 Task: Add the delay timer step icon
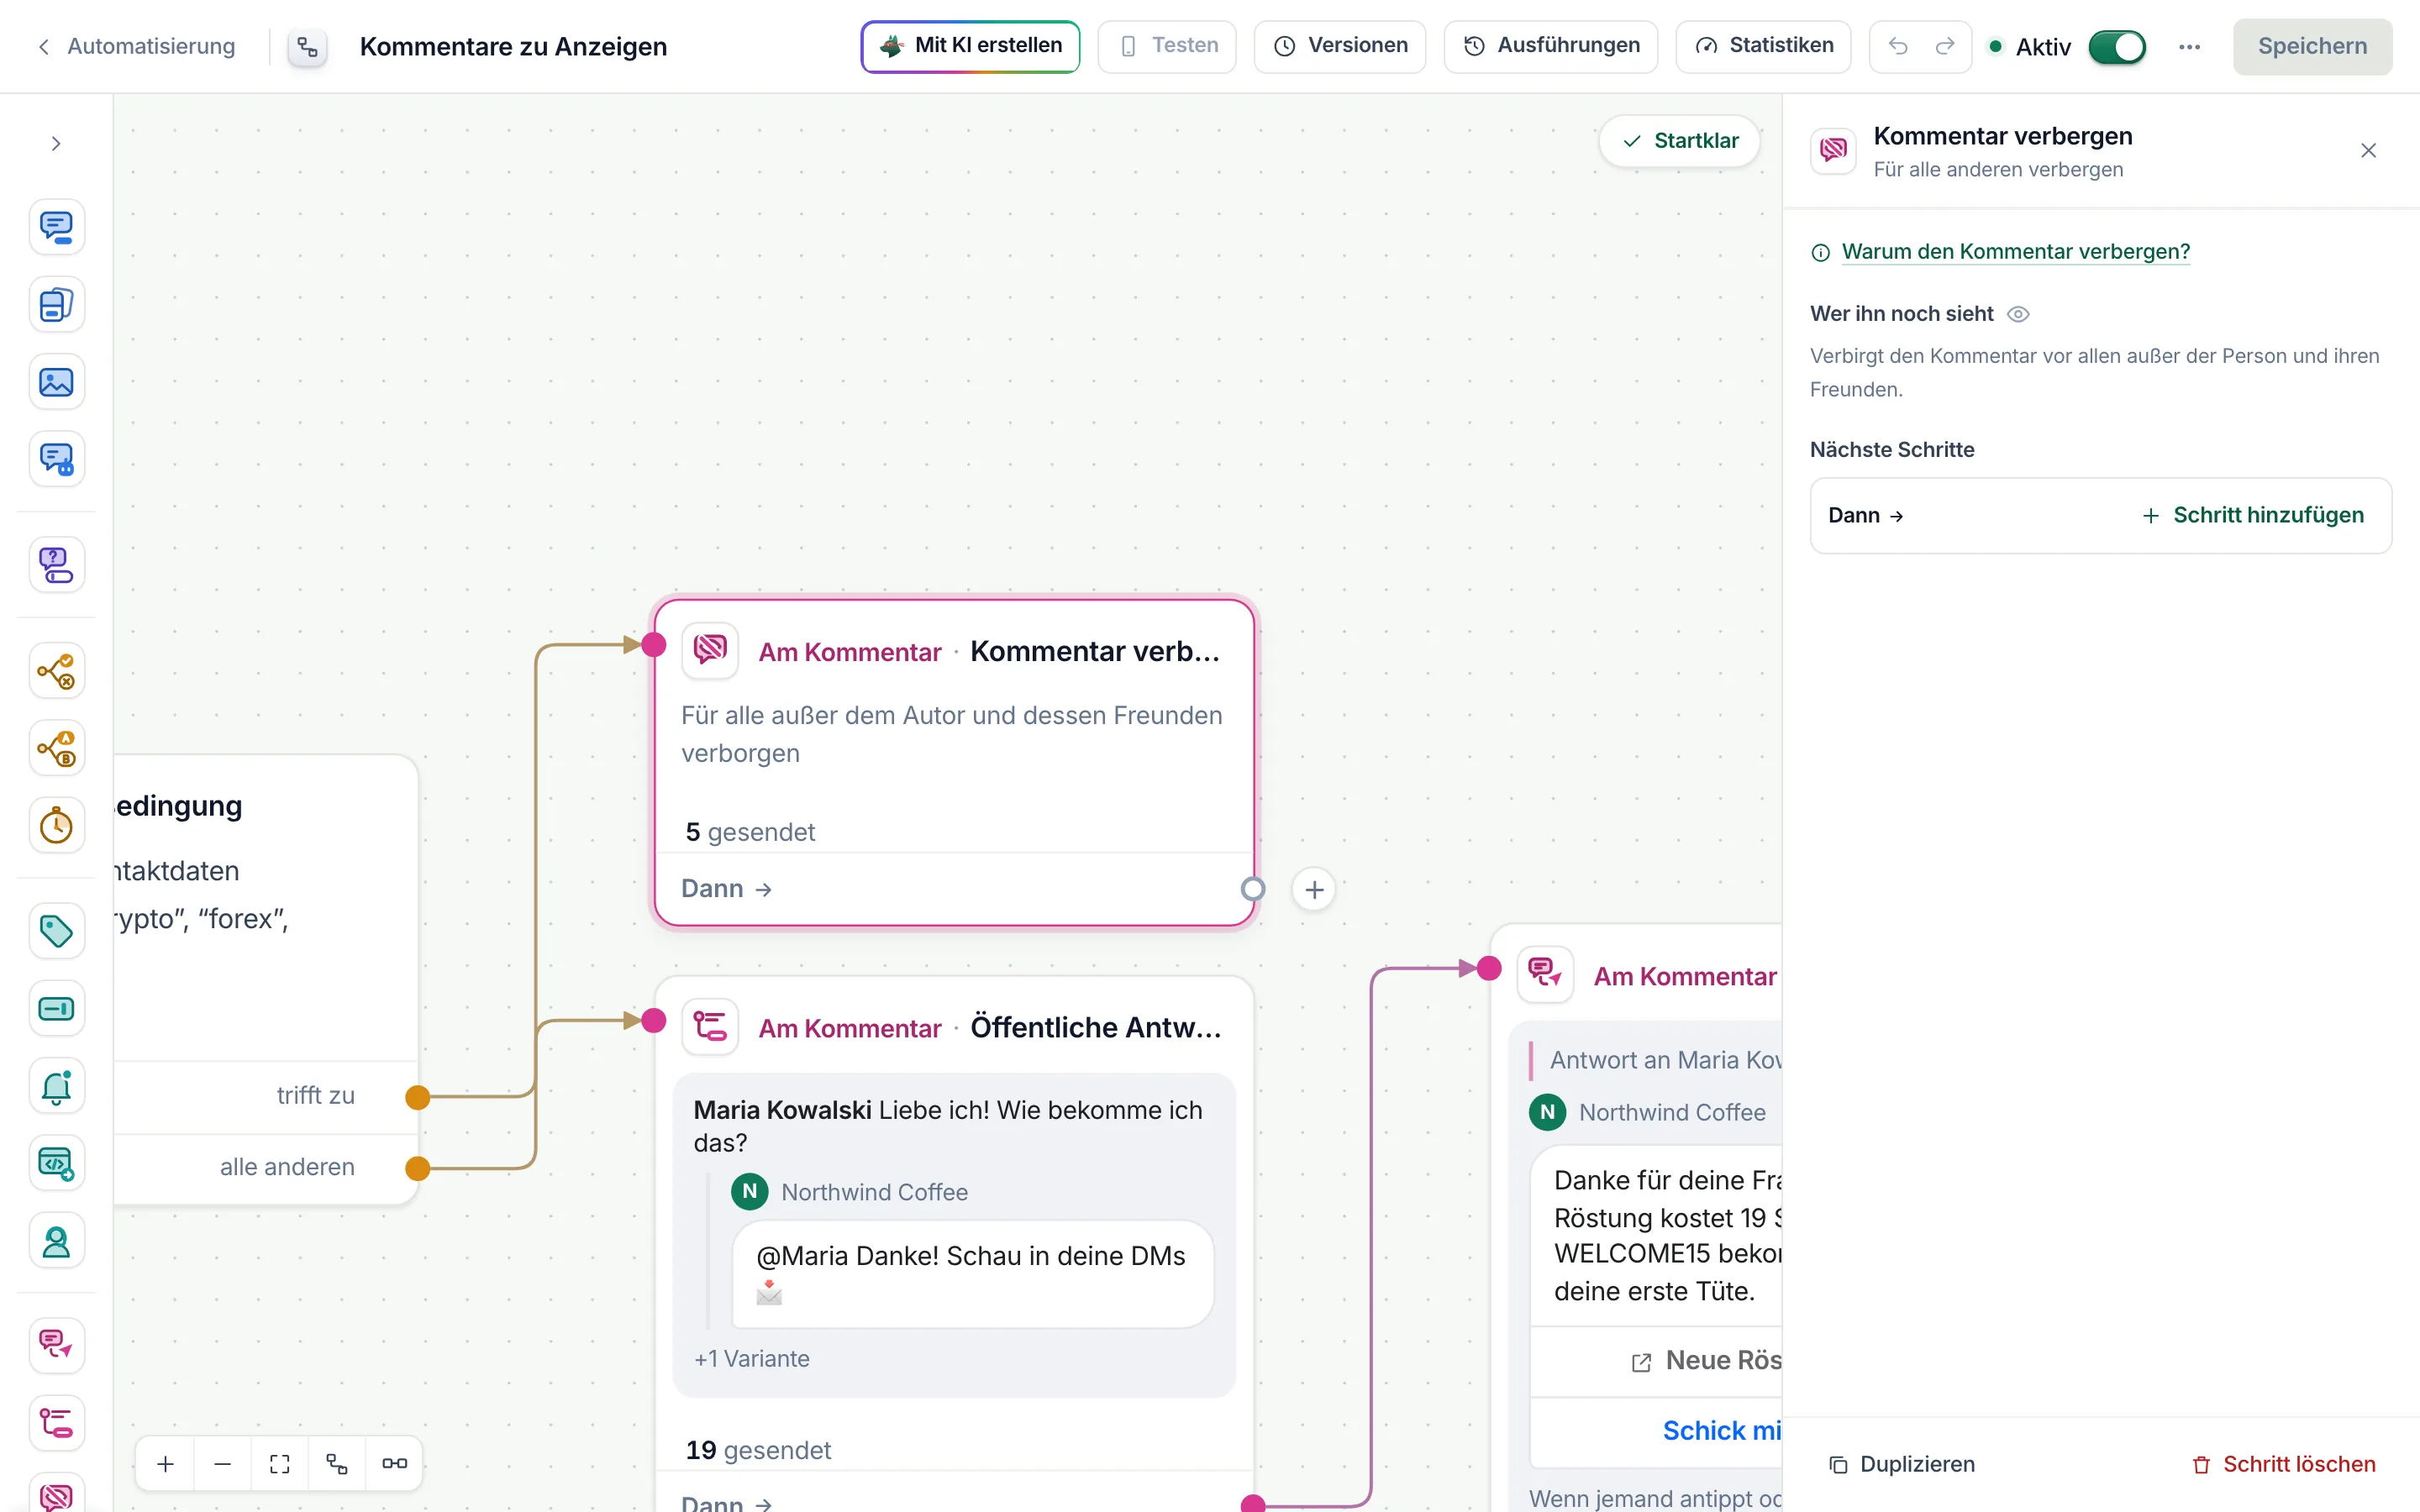[x=56, y=826]
